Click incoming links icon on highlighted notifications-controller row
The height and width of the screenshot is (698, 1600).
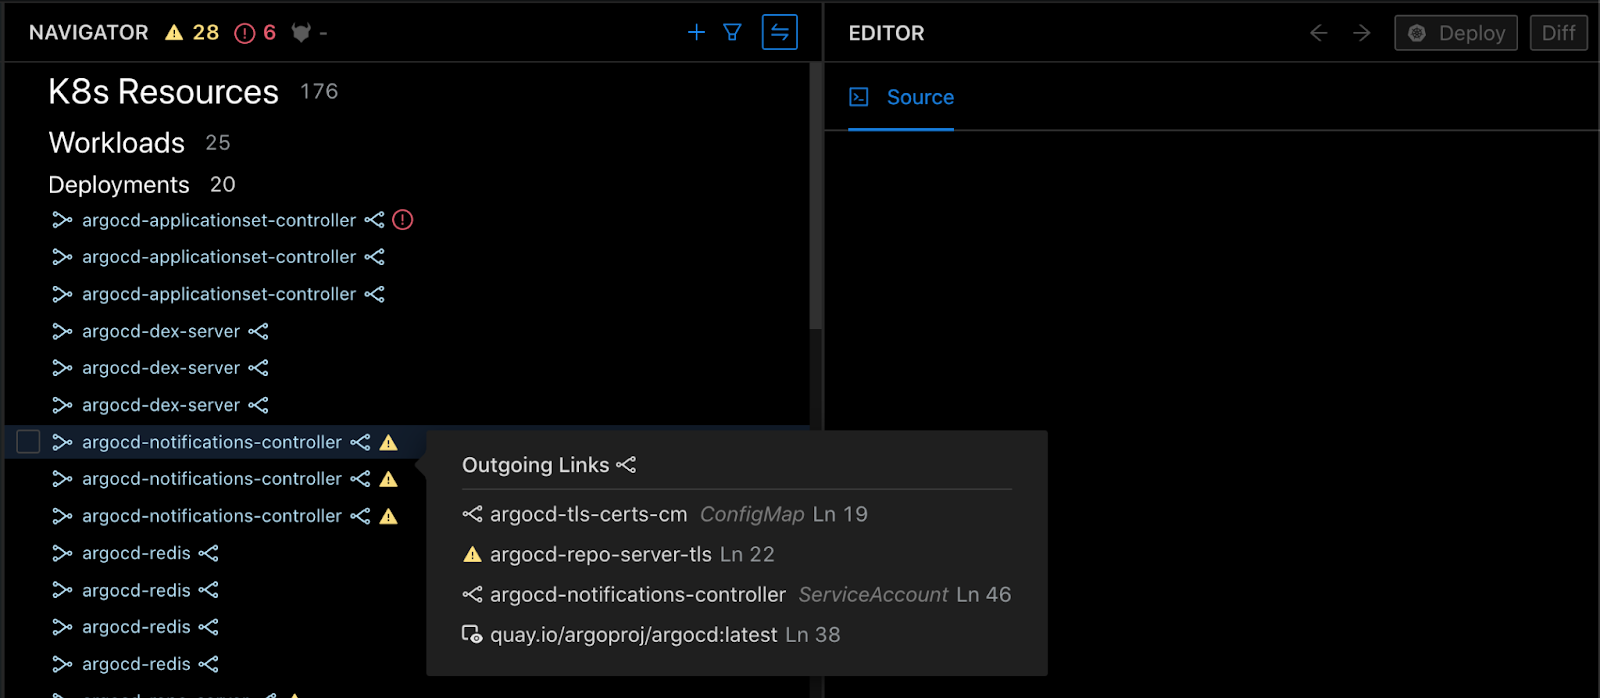pos(62,442)
